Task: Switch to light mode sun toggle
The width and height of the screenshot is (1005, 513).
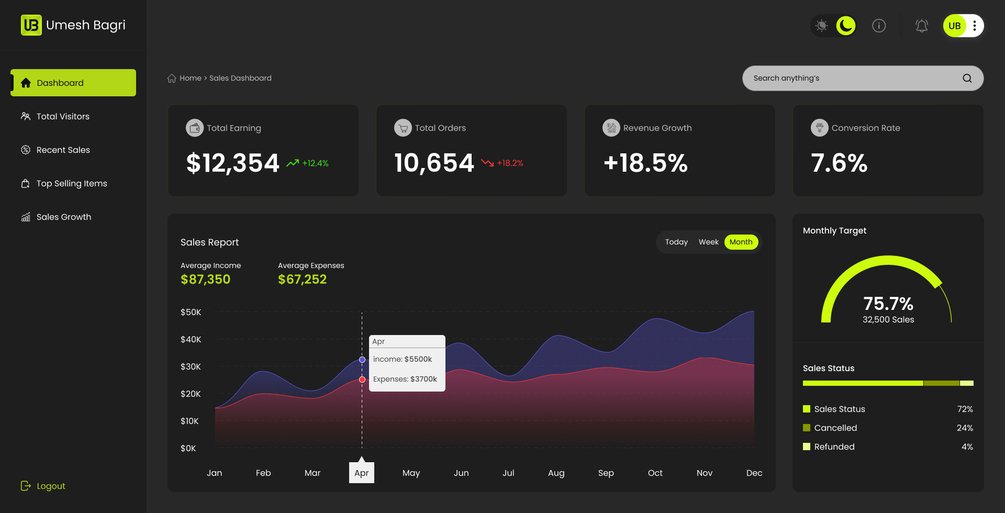Action: click(821, 26)
